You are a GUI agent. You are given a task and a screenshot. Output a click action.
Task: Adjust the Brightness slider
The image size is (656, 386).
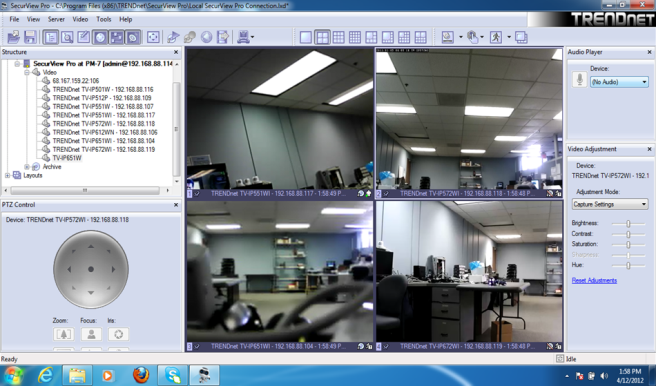coord(628,224)
